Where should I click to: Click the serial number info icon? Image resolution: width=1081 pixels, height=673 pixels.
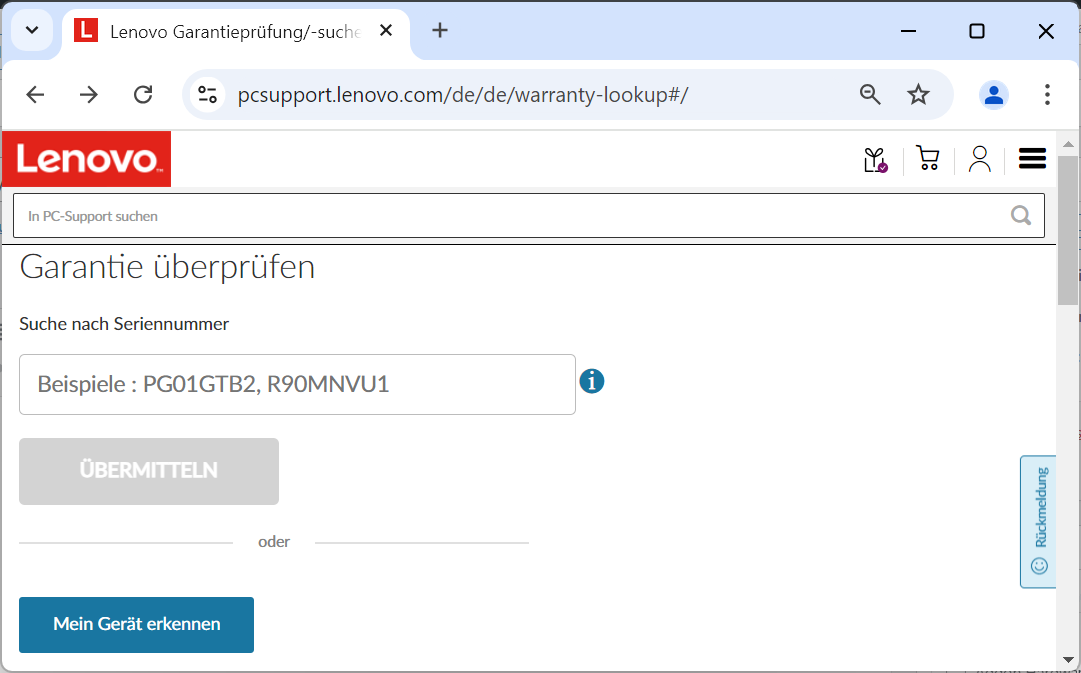(x=592, y=381)
